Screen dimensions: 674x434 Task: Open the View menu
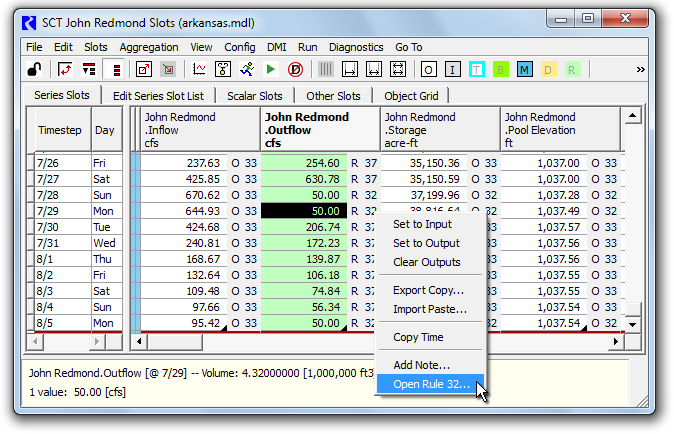201,47
